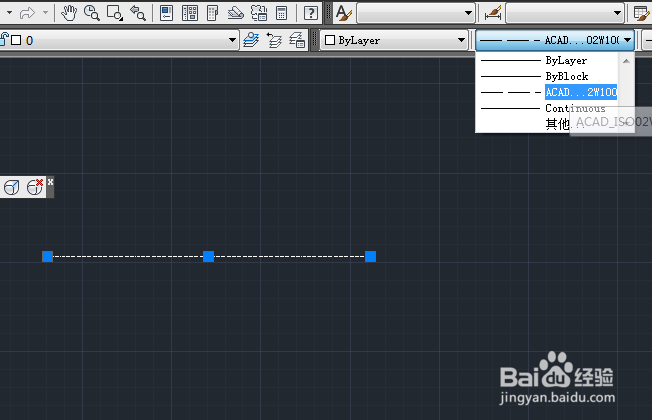Activate the Zoom Realtime tool
This screenshot has width=652, height=420.
pyautogui.click(x=91, y=13)
